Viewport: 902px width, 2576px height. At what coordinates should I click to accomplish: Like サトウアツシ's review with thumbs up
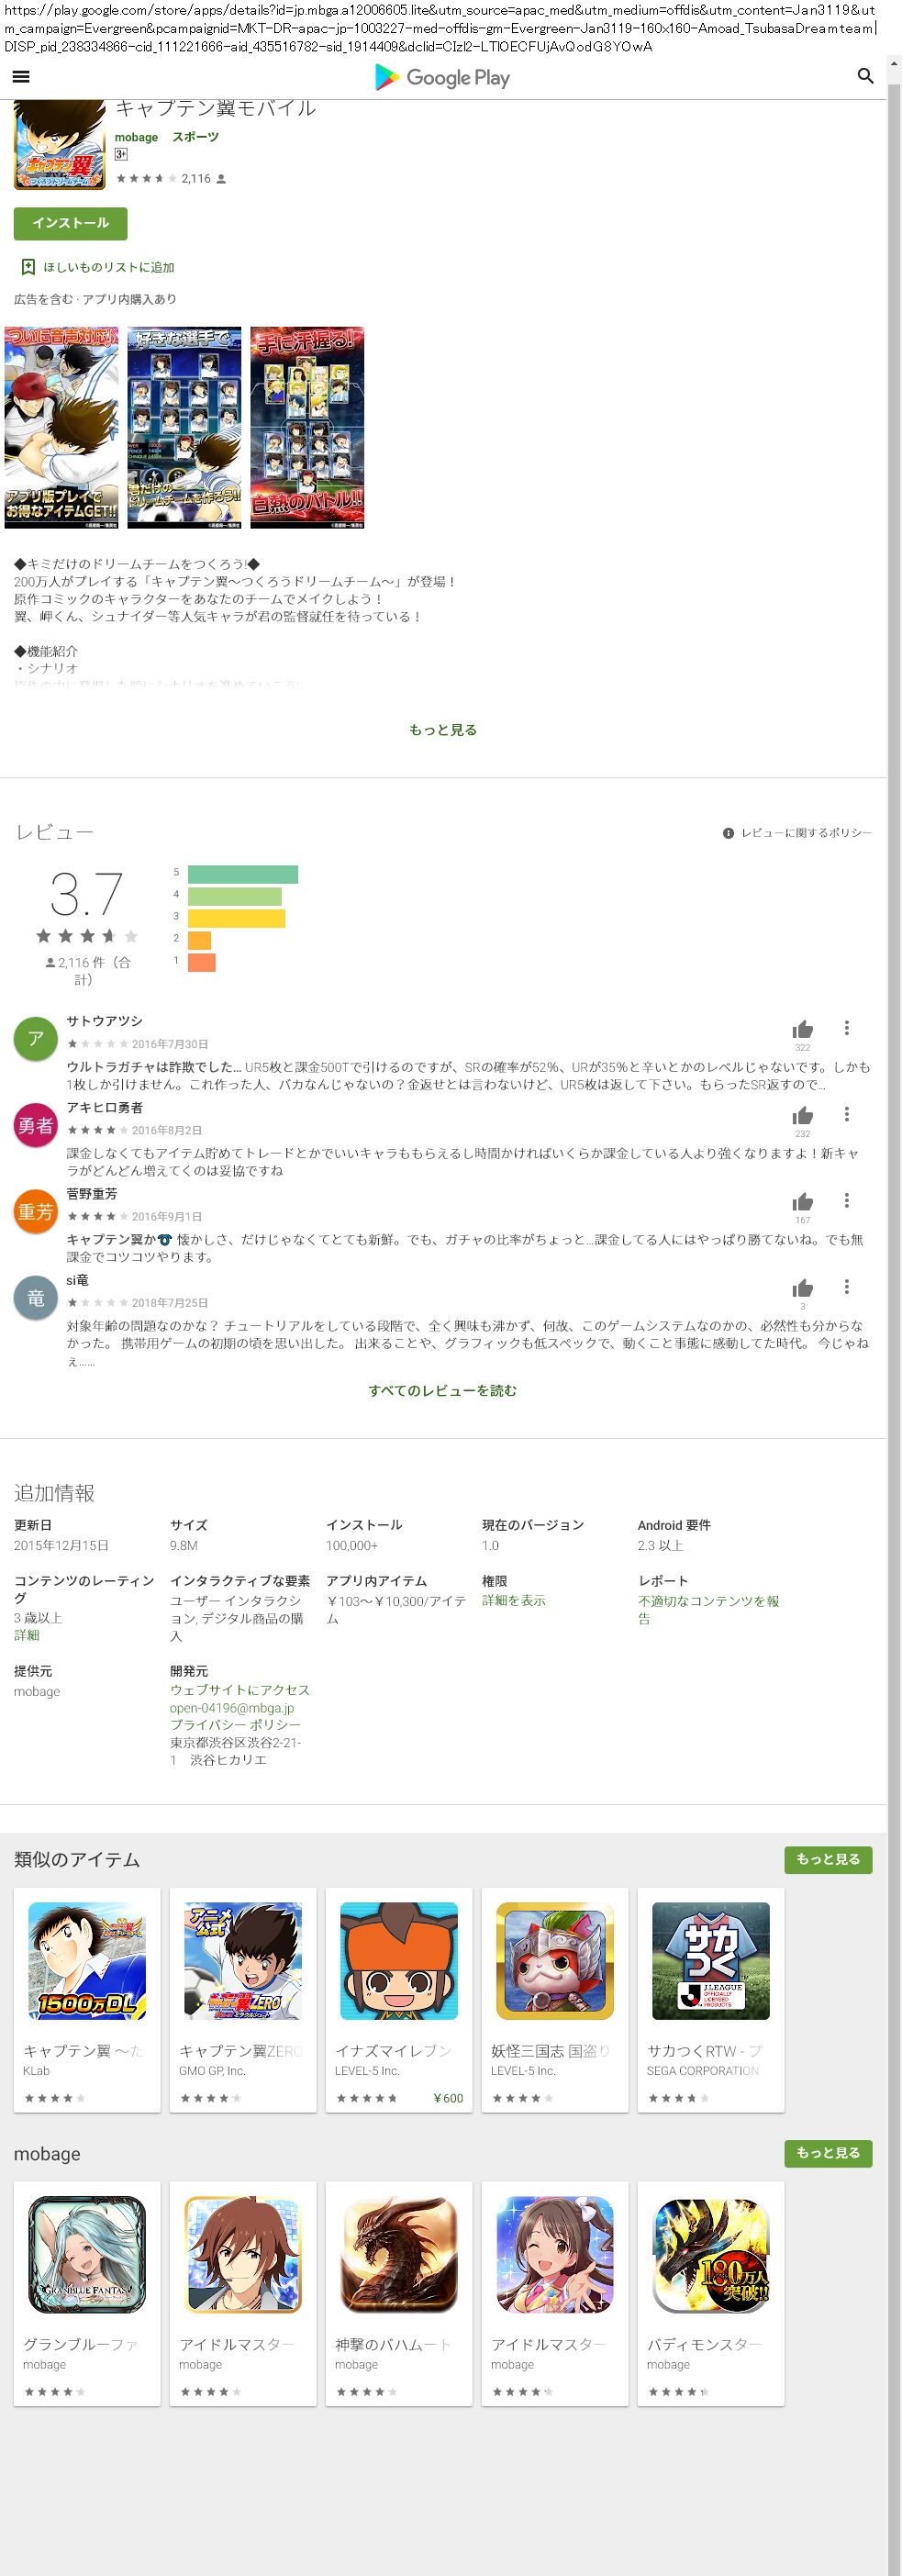point(802,1029)
